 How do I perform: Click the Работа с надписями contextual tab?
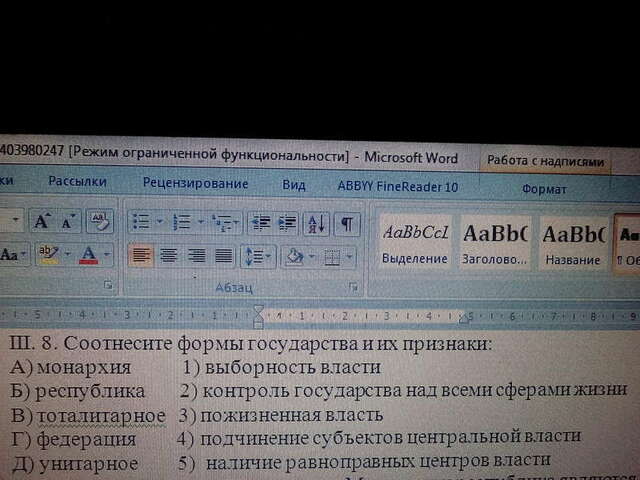click(545, 161)
